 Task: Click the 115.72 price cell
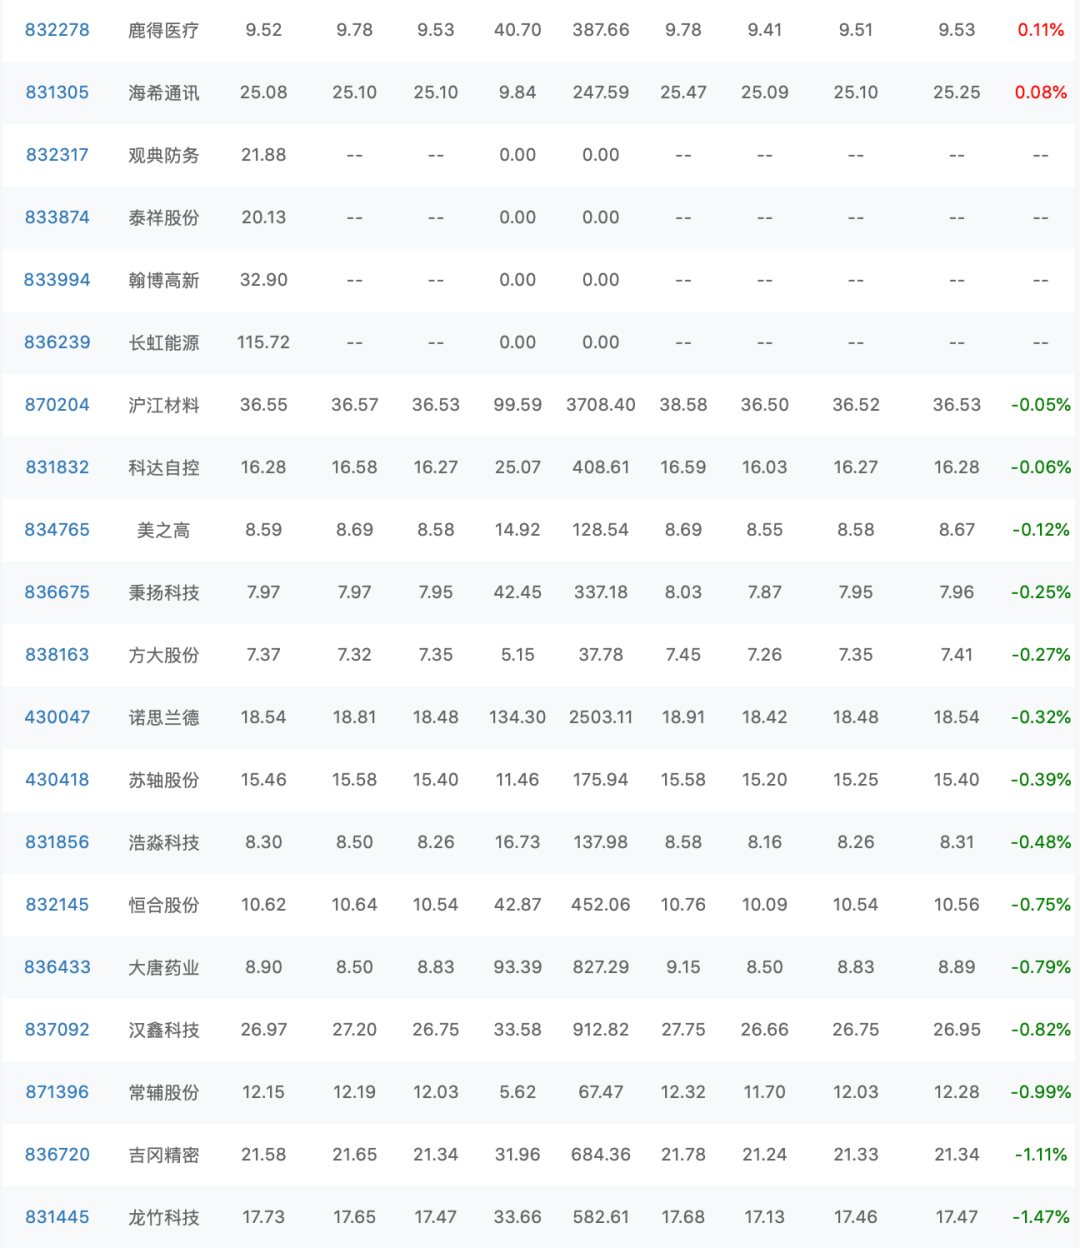click(264, 342)
